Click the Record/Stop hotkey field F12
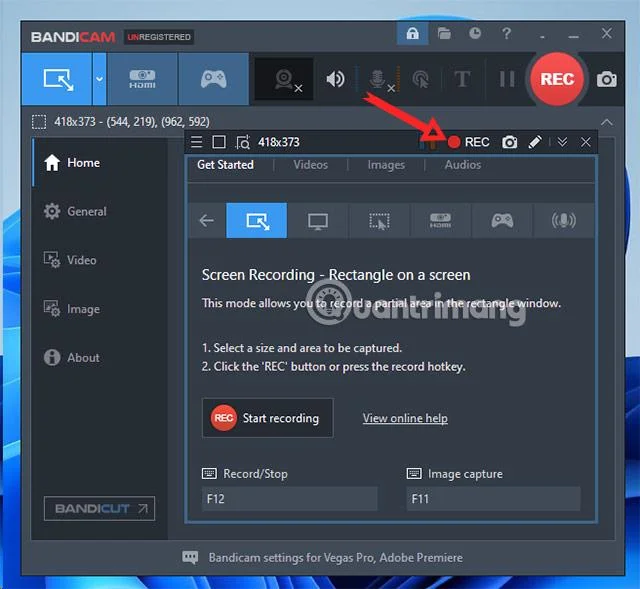This screenshot has height=589, width=640. click(289, 499)
